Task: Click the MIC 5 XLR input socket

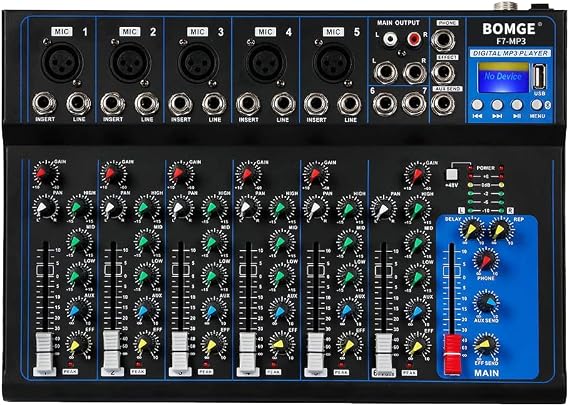Action: [334, 62]
